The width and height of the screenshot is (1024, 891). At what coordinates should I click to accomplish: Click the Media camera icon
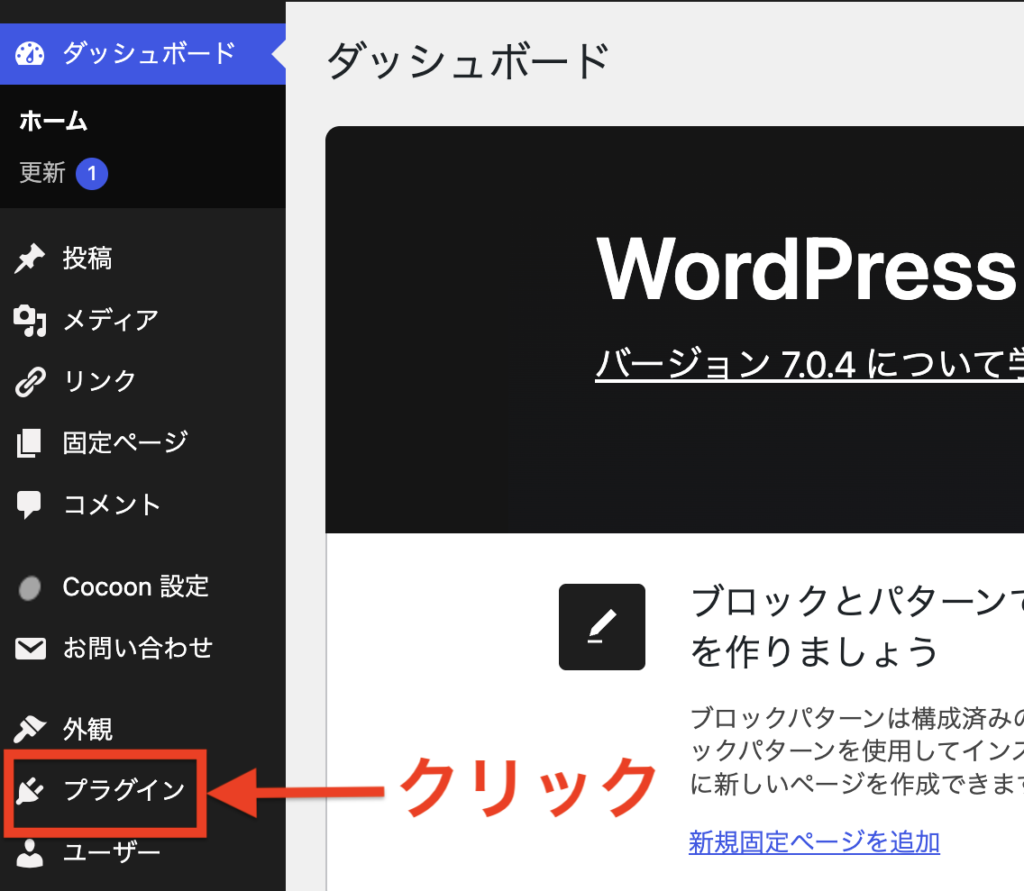pos(29,320)
